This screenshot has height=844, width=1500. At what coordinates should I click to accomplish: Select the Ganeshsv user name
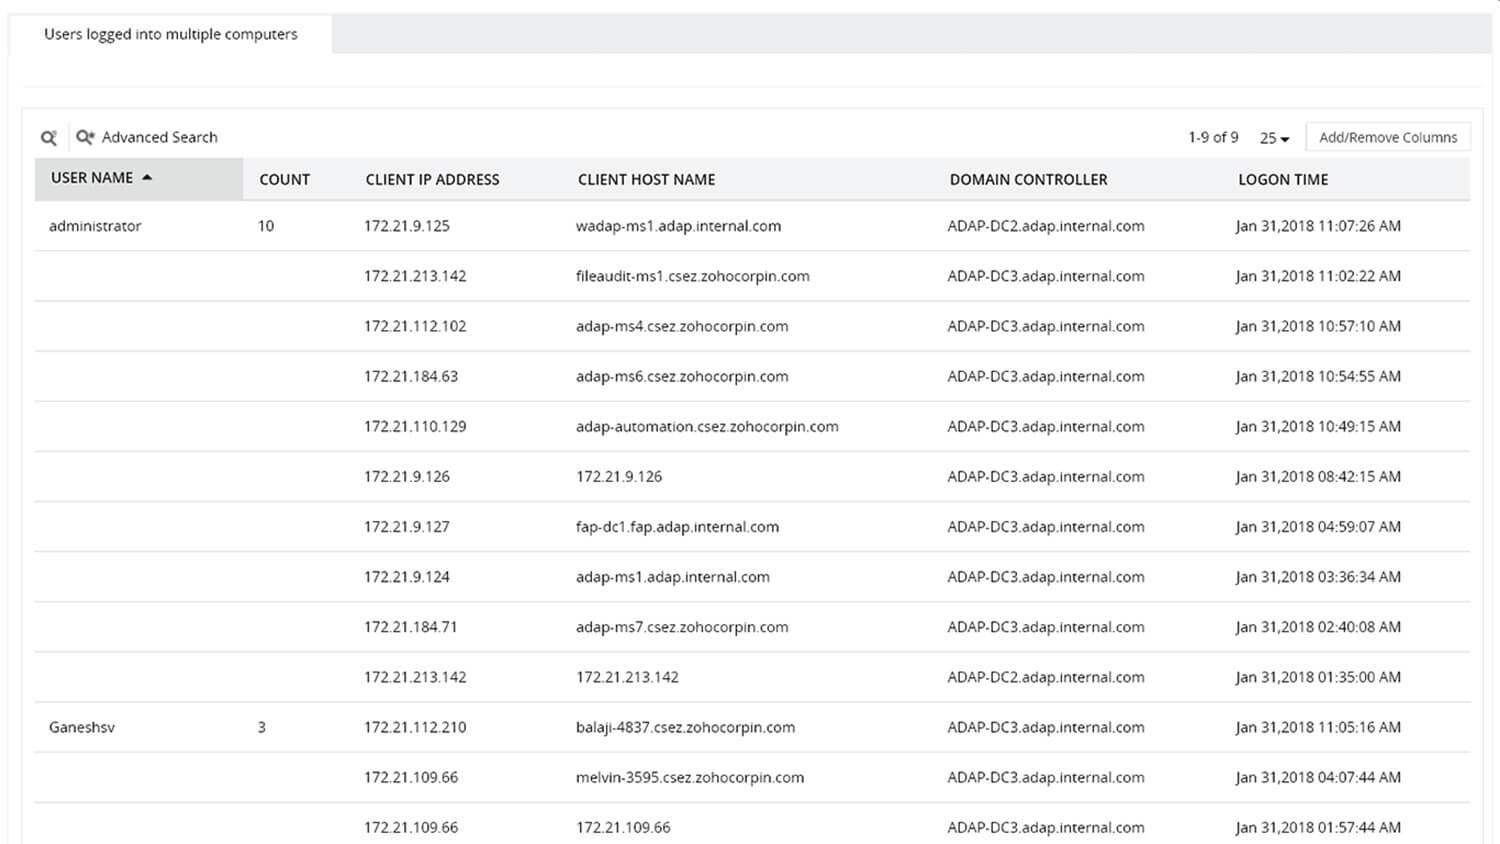click(x=82, y=727)
